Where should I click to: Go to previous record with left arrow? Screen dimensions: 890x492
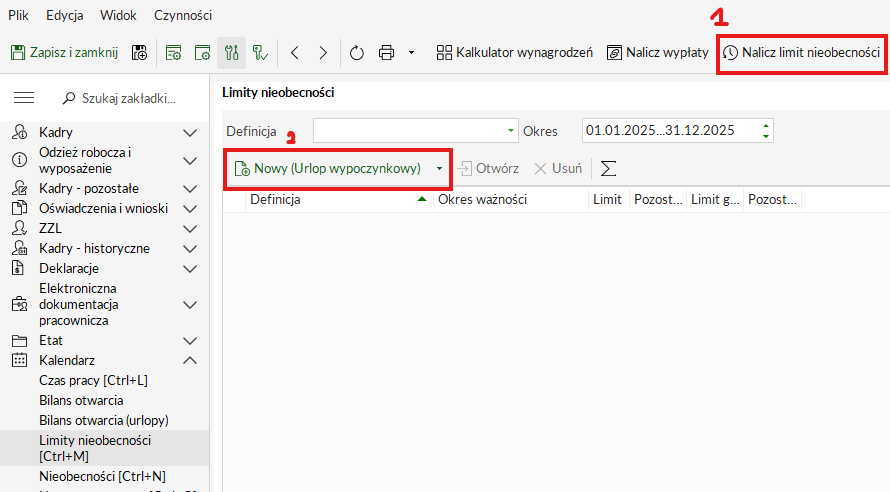click(294, 52)
